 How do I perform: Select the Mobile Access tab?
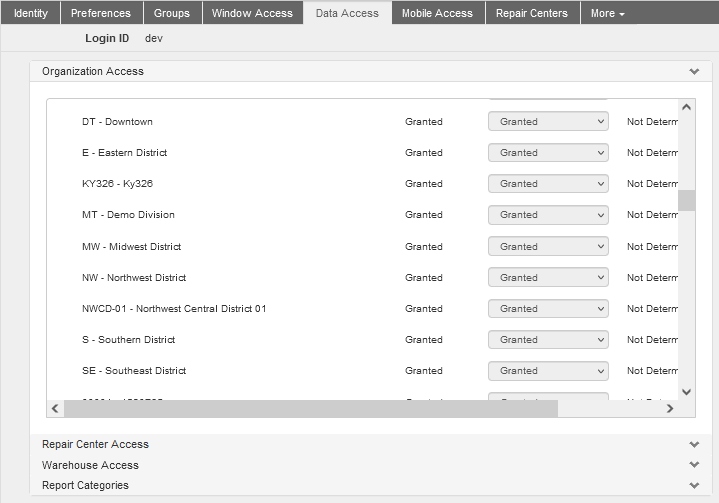click(x=437, y=13)
